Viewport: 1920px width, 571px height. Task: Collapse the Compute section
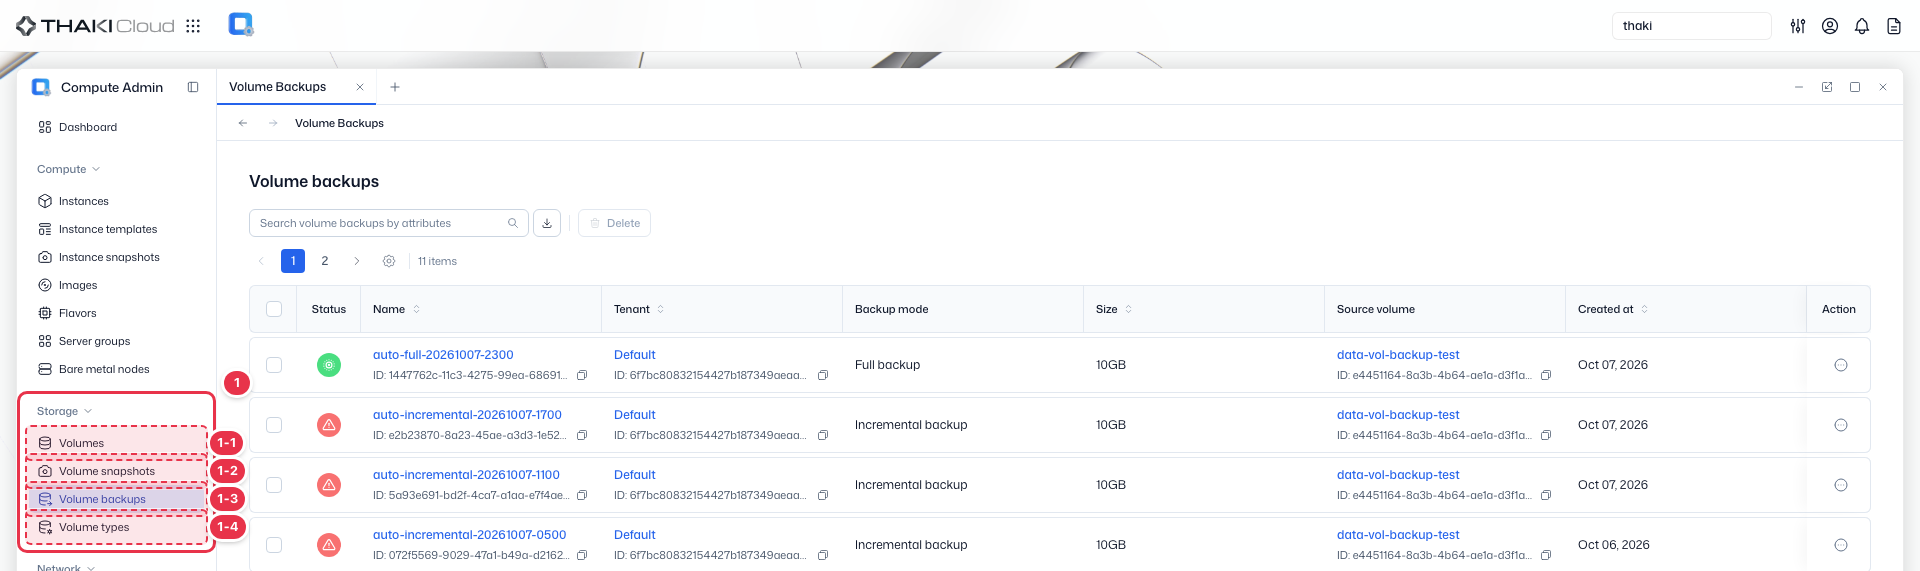click(x=69, y=169)
